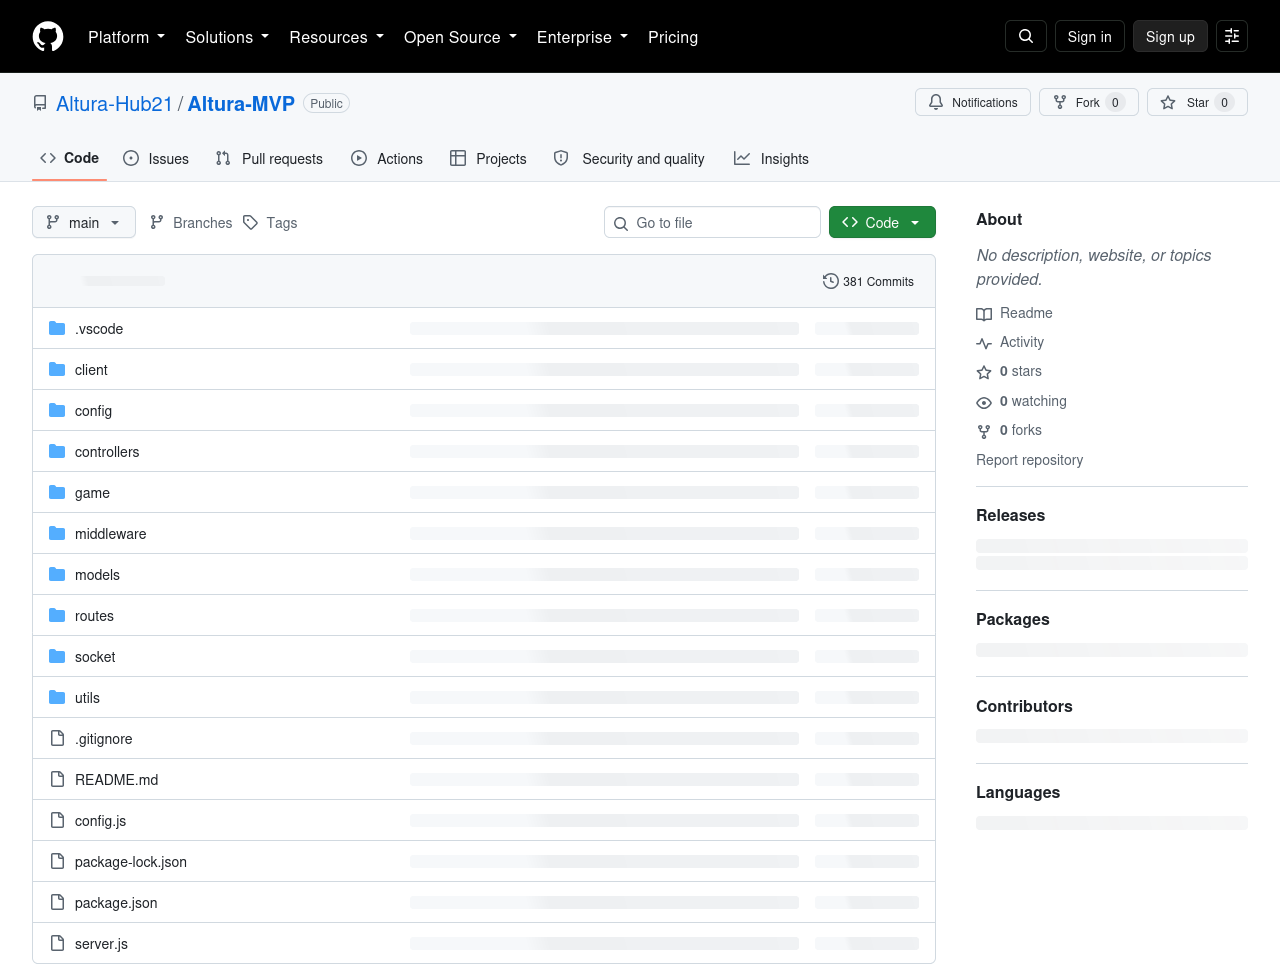The image size is (1280, 975).
Task: View the 381 Commits history
Action: (x=868, y=281)
